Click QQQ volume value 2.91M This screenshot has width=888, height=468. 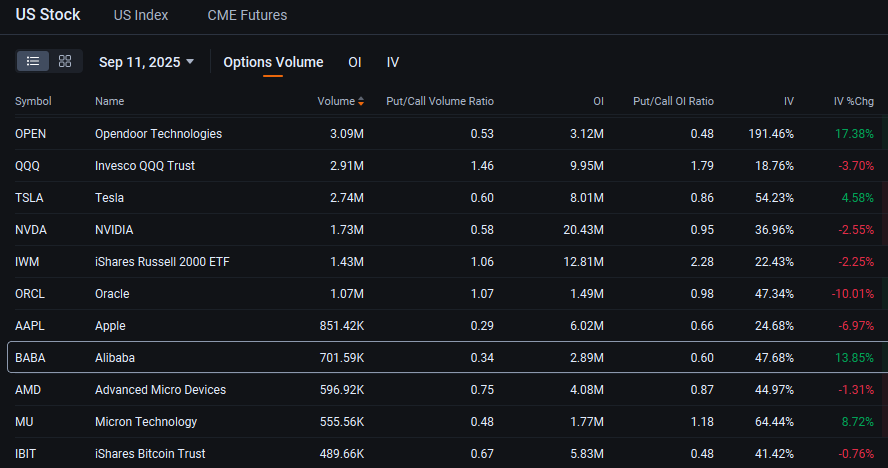pyautogui.click(x=347, y=166)
